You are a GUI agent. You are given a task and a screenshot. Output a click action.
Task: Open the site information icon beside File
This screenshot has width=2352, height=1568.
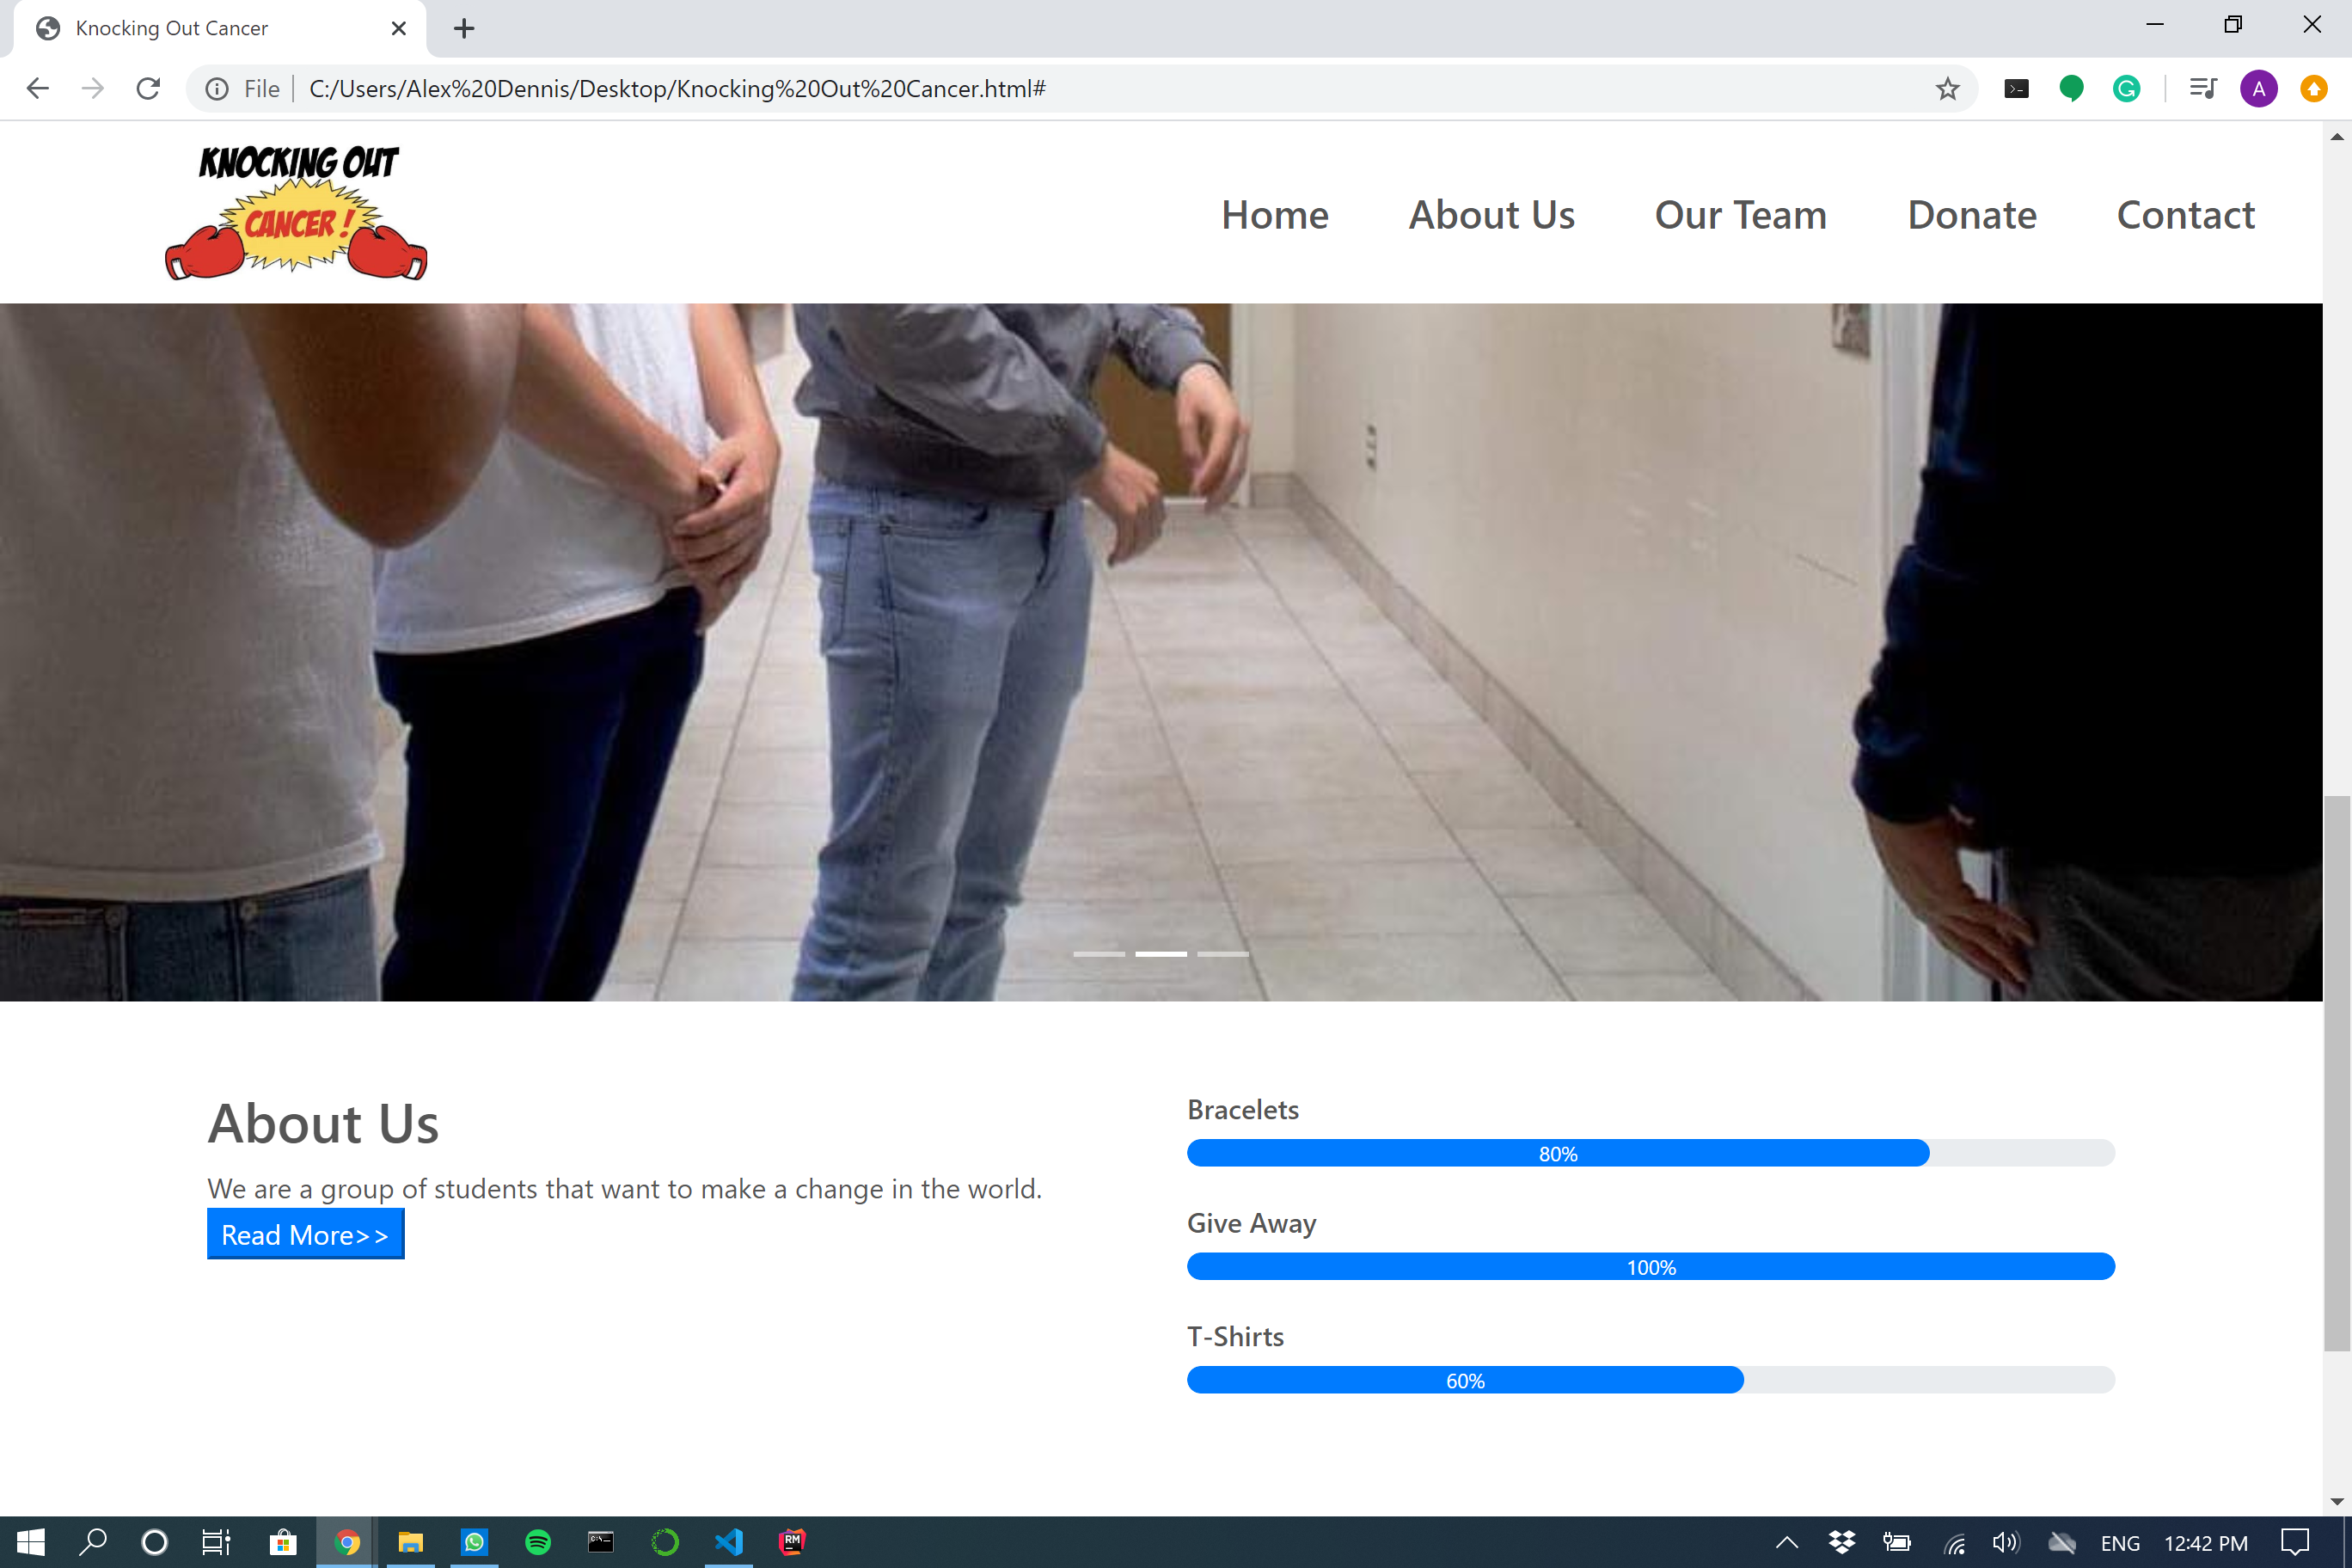tap(217, 89)
